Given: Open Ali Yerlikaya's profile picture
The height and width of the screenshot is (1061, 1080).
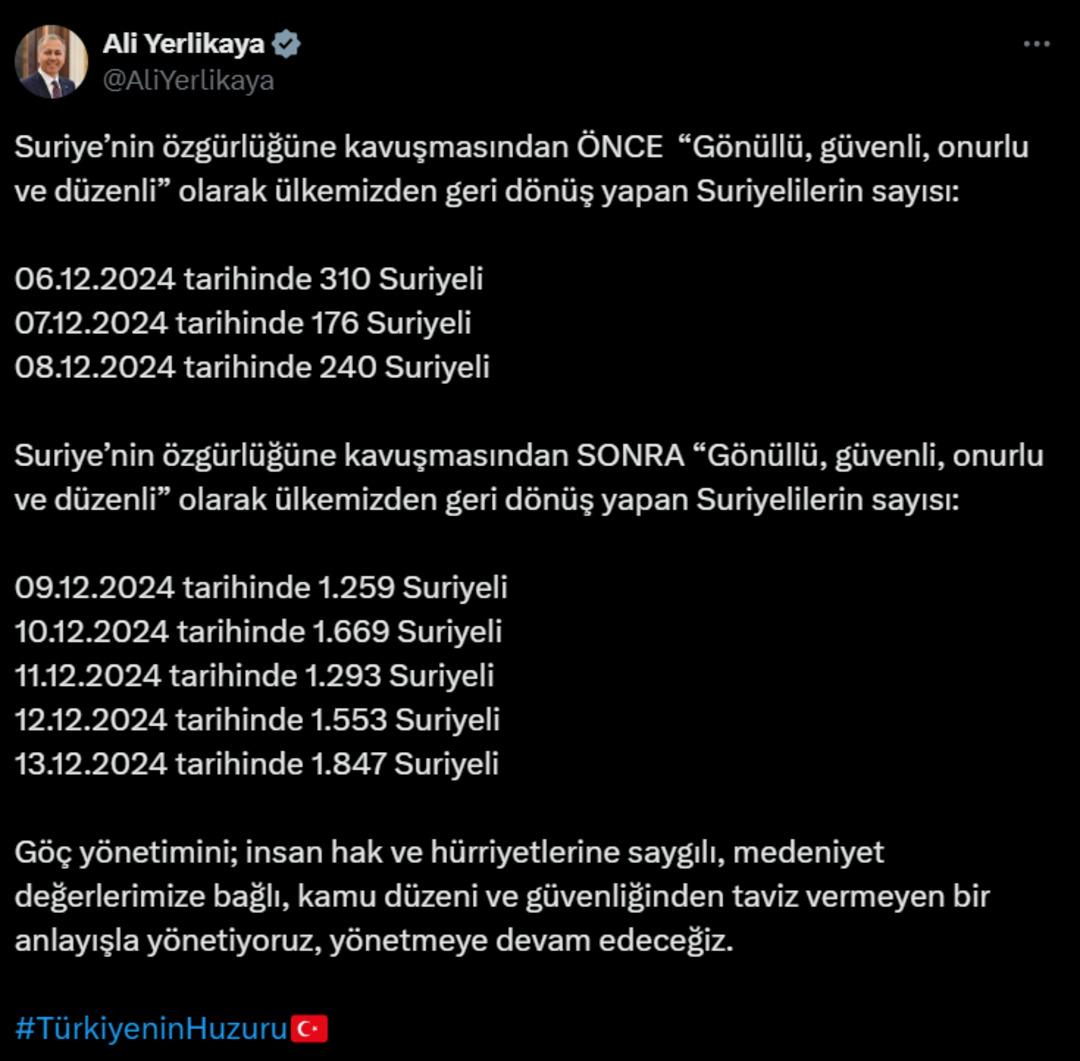Looking at the screenshot, I should click(51, 62).
